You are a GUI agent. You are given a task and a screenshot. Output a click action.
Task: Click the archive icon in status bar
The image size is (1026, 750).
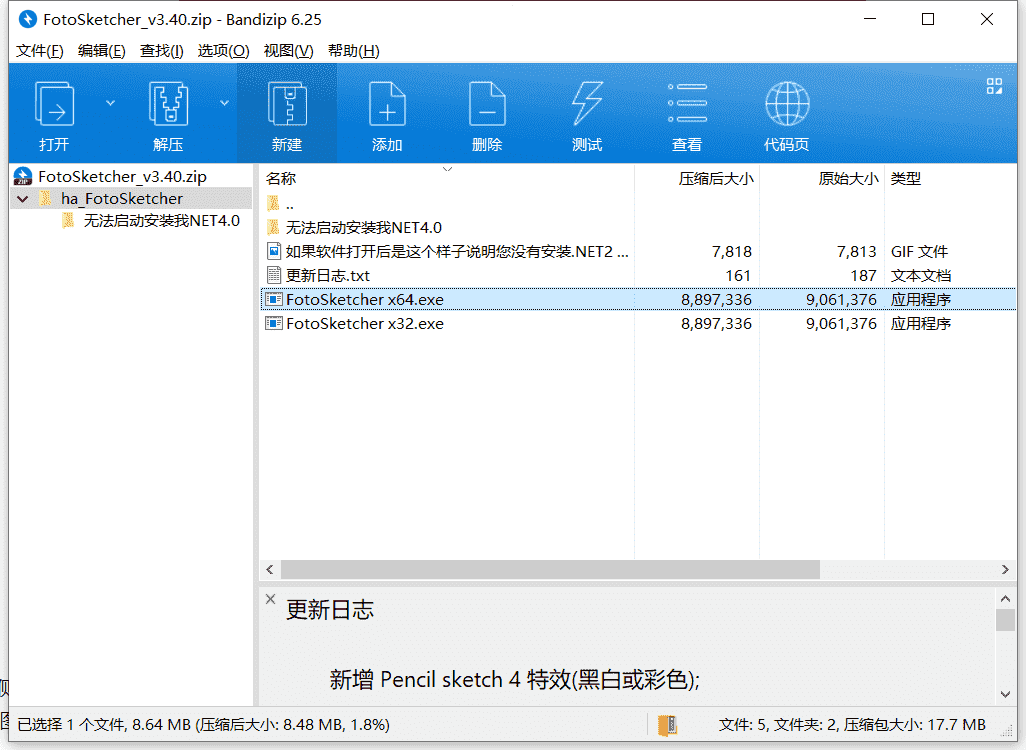pyautogui.click(x=667, y=724)
